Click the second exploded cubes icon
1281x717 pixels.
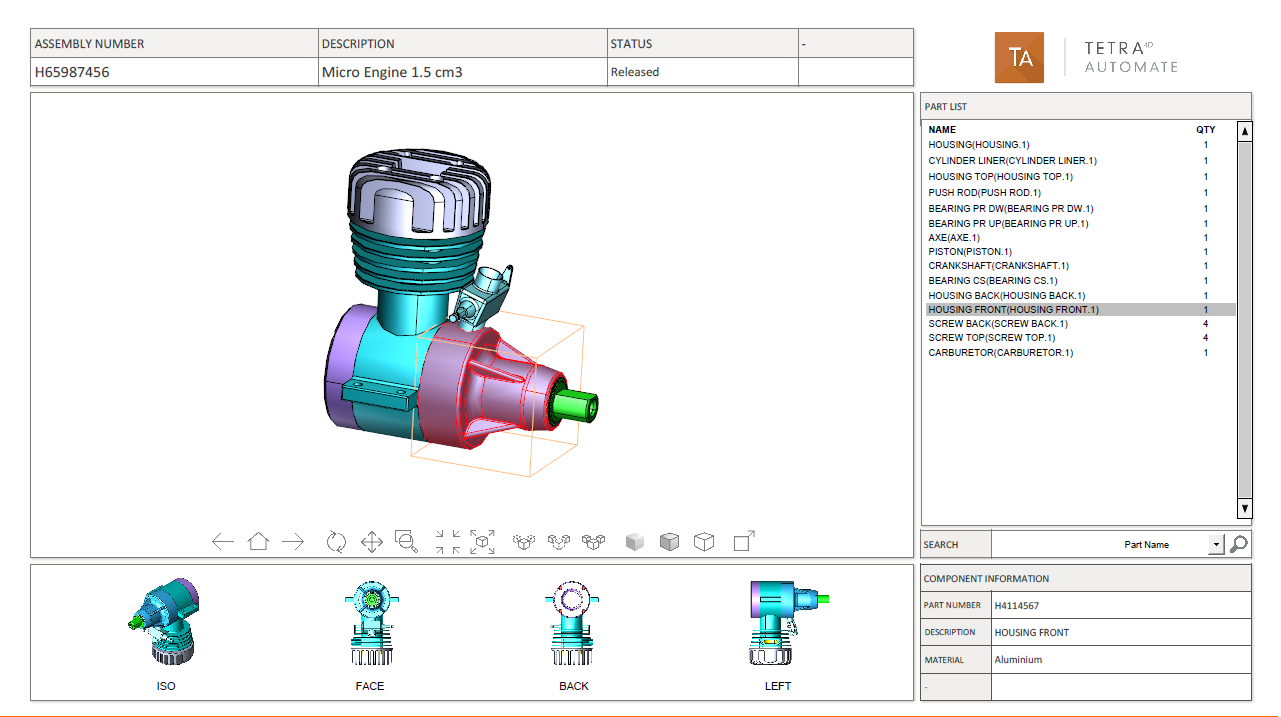559,542
